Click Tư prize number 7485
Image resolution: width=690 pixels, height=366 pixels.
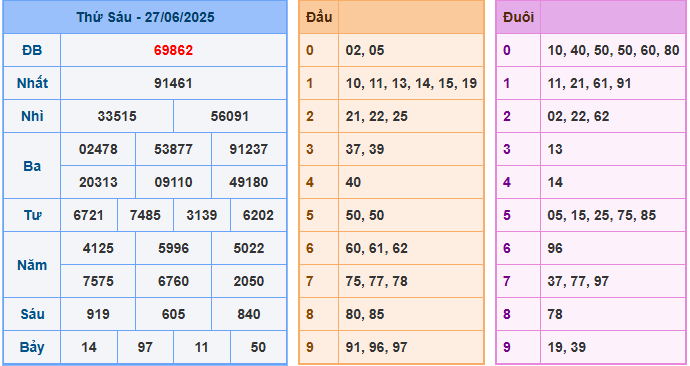pos(145,215)
